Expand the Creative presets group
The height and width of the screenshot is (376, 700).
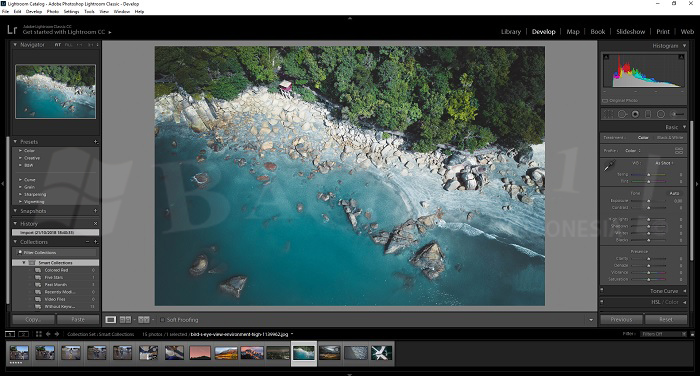21,158
